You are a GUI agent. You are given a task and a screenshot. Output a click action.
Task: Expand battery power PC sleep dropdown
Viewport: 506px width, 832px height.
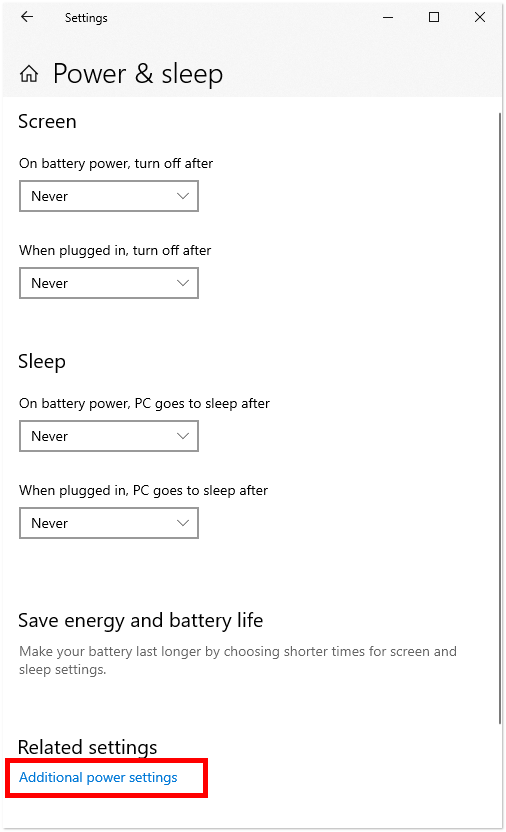tap(109, 436)
